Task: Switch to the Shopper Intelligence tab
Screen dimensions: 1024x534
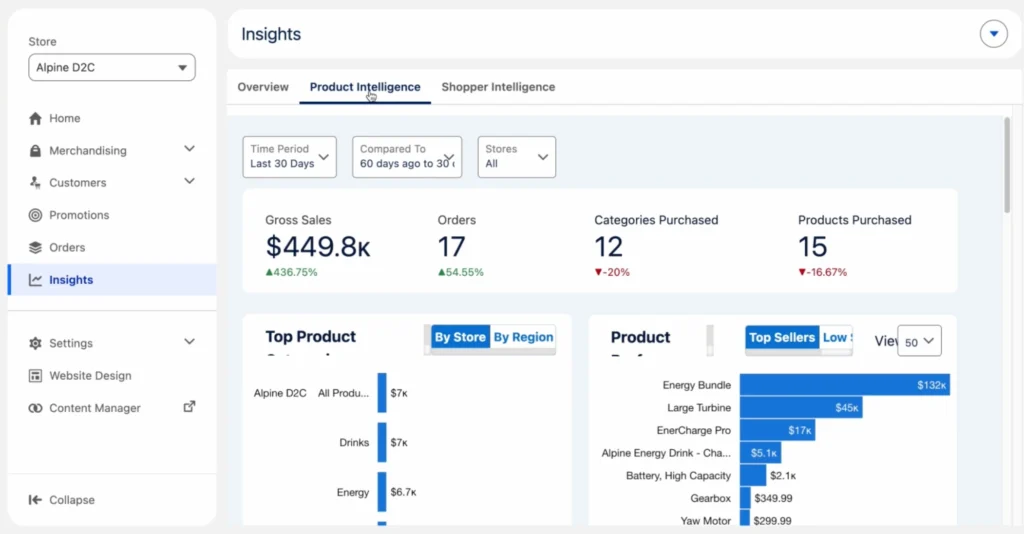Action: coord(498,87)
